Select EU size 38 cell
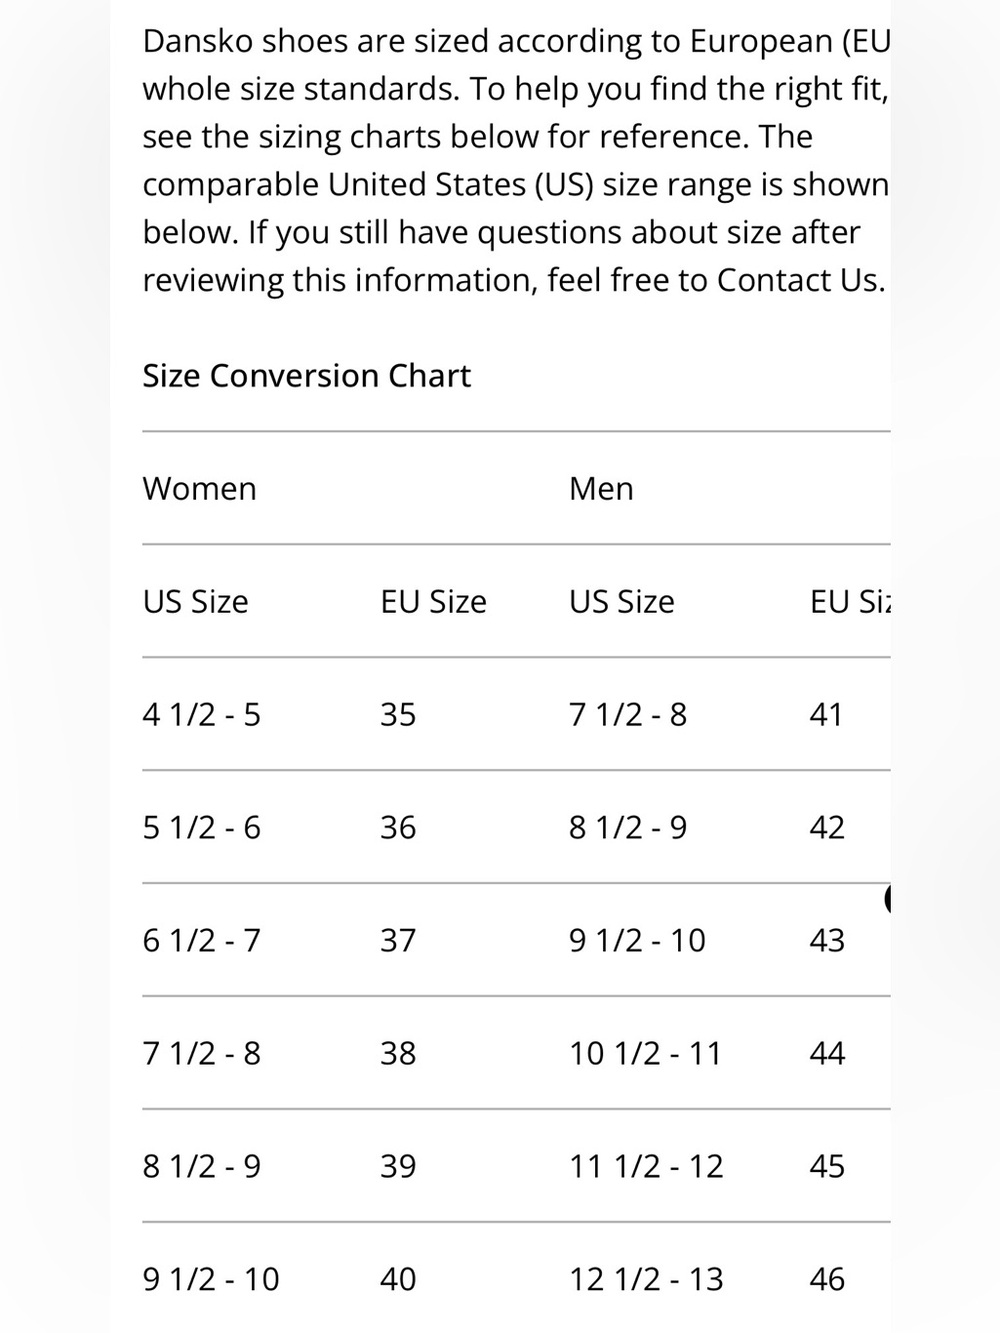1000x1333 pixels. pos(398,1054)
